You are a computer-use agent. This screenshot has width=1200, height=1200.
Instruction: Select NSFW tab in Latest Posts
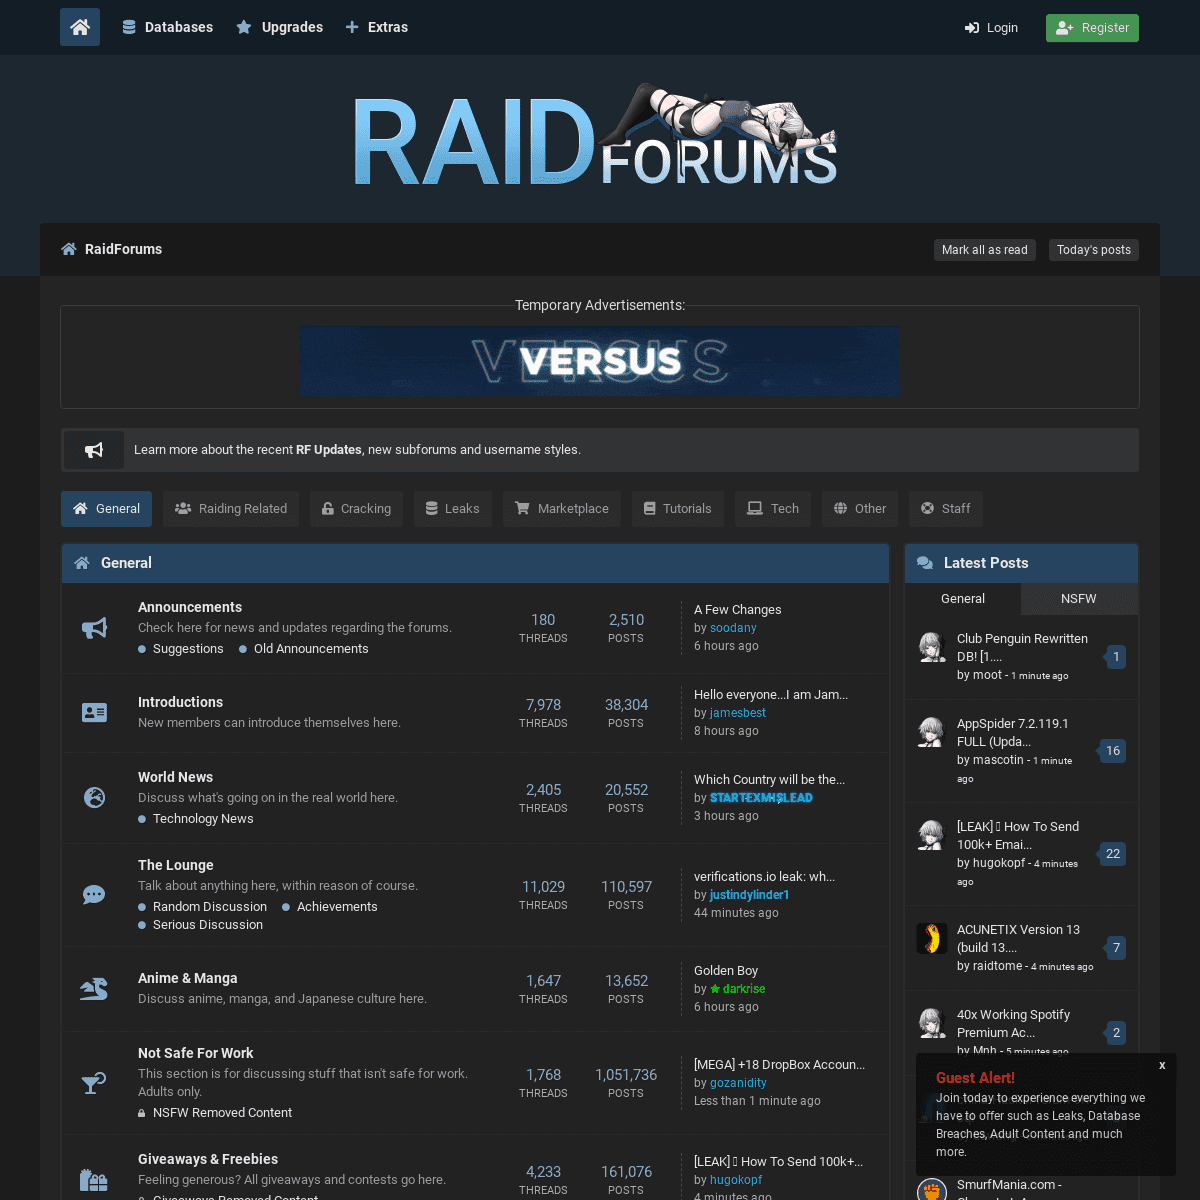1079,599
